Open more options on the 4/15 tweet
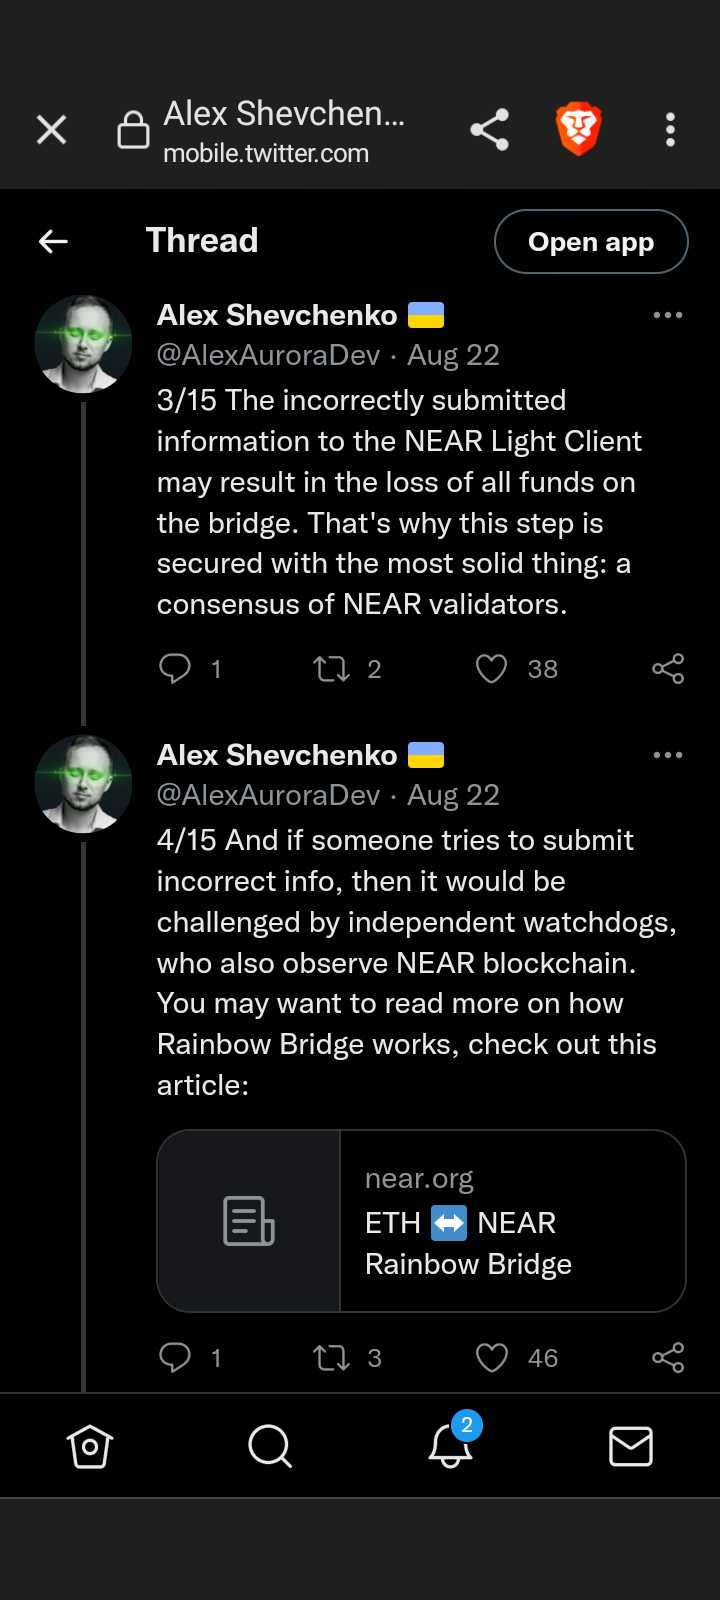Image resolution: width=720 pixels, height=1600 pixels. coord(667,755)
